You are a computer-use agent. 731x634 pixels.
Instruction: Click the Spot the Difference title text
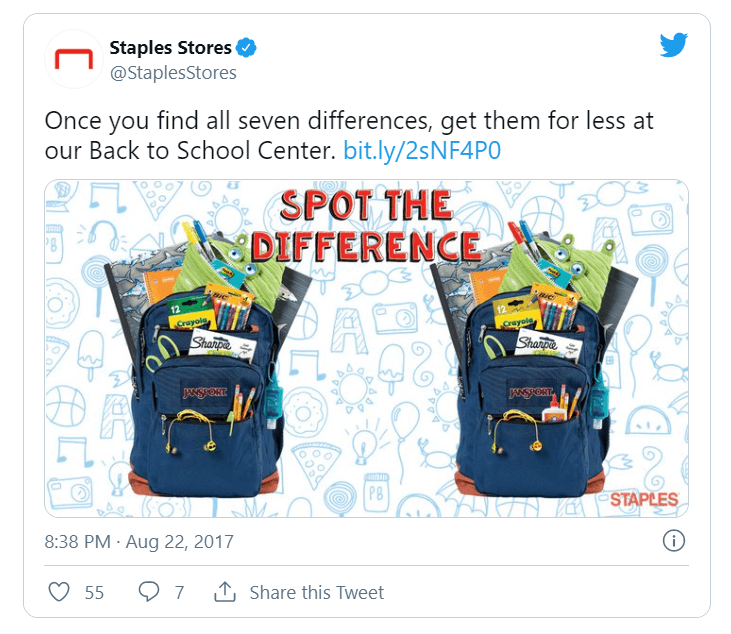pyautogui.click(x=366, y=226)
